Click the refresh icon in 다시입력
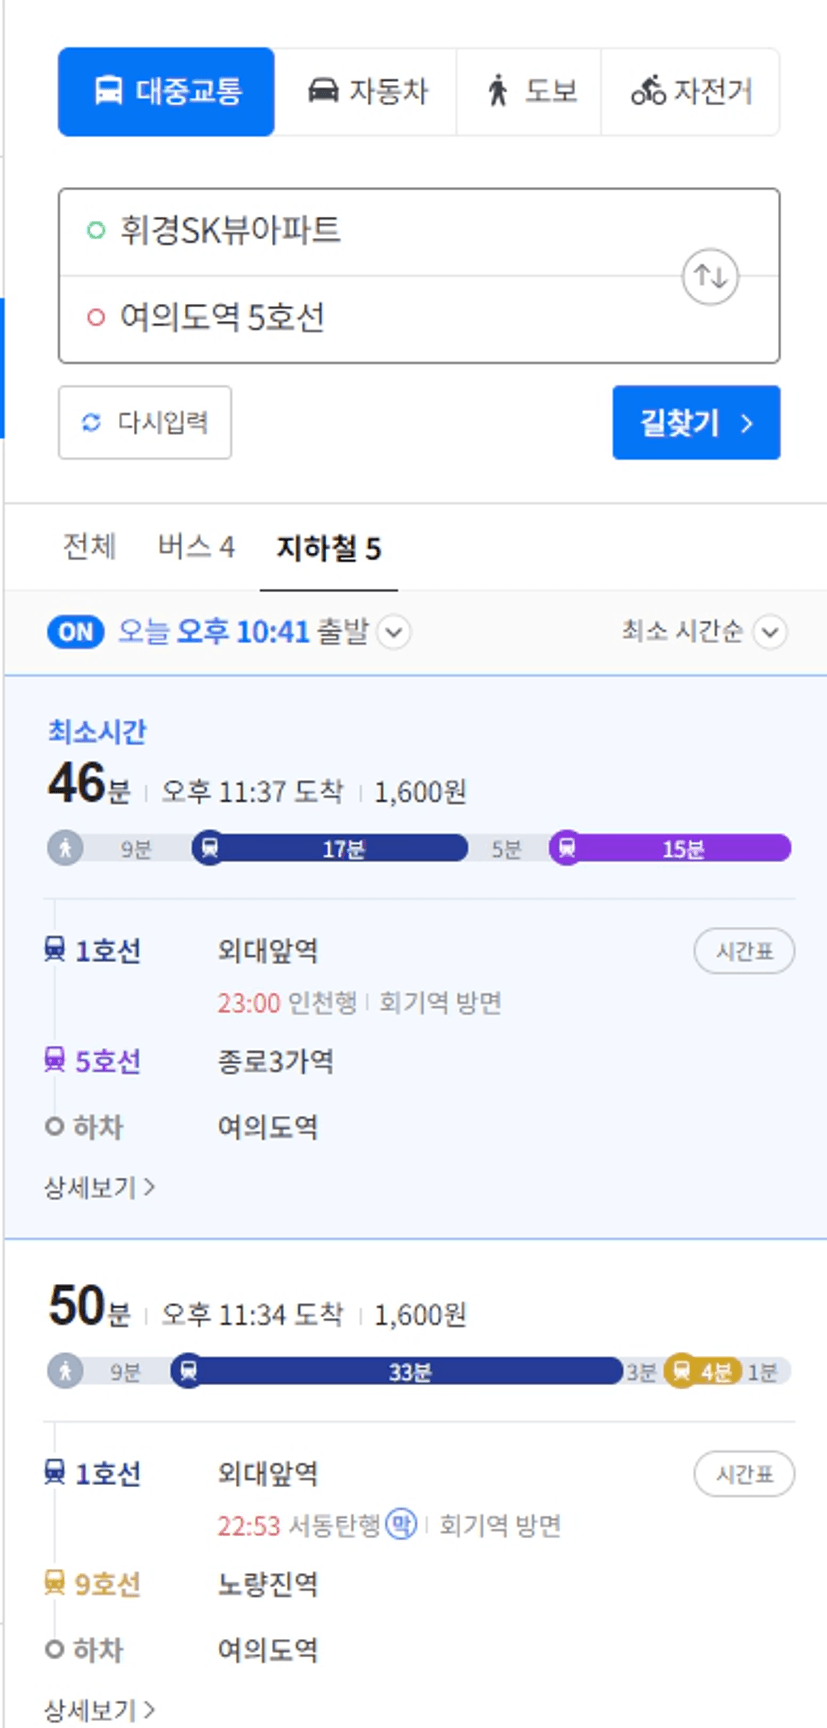The height and width of the screenshot is (1728, 827). [x=92, y=422]
